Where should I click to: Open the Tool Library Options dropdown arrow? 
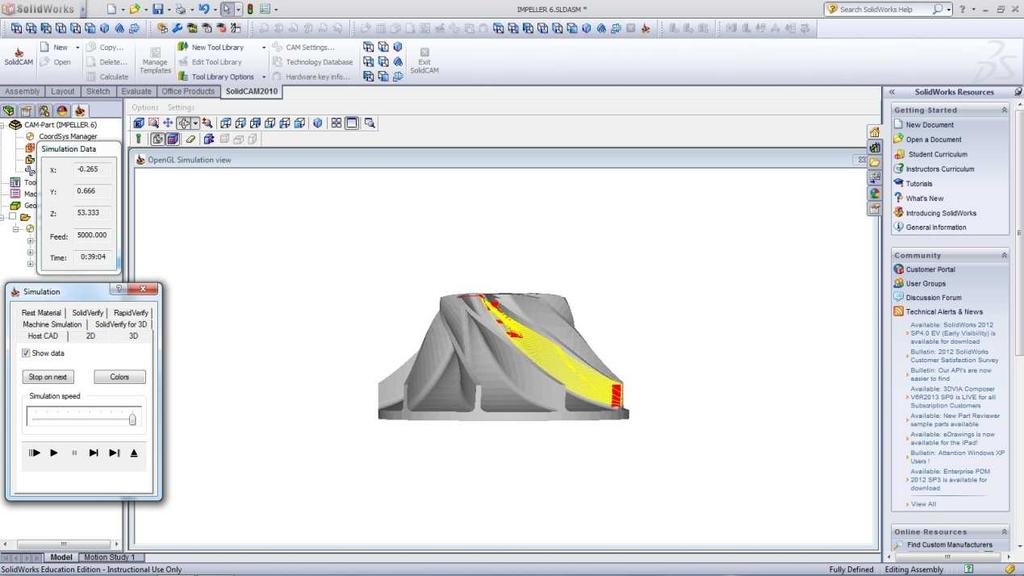[x=264, y=77]
